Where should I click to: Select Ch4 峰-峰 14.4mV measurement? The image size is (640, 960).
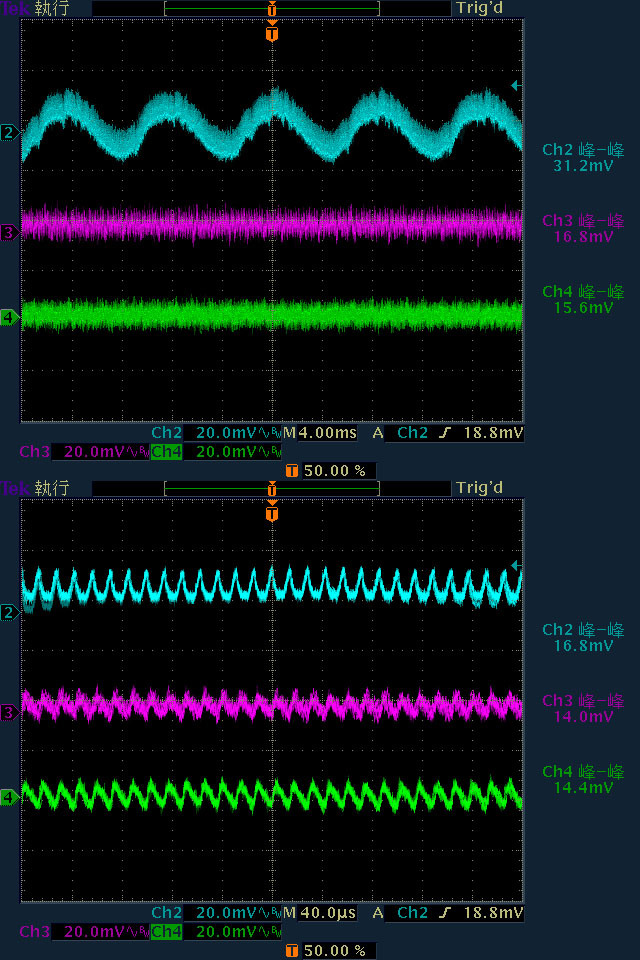click(x=583, y=780)
